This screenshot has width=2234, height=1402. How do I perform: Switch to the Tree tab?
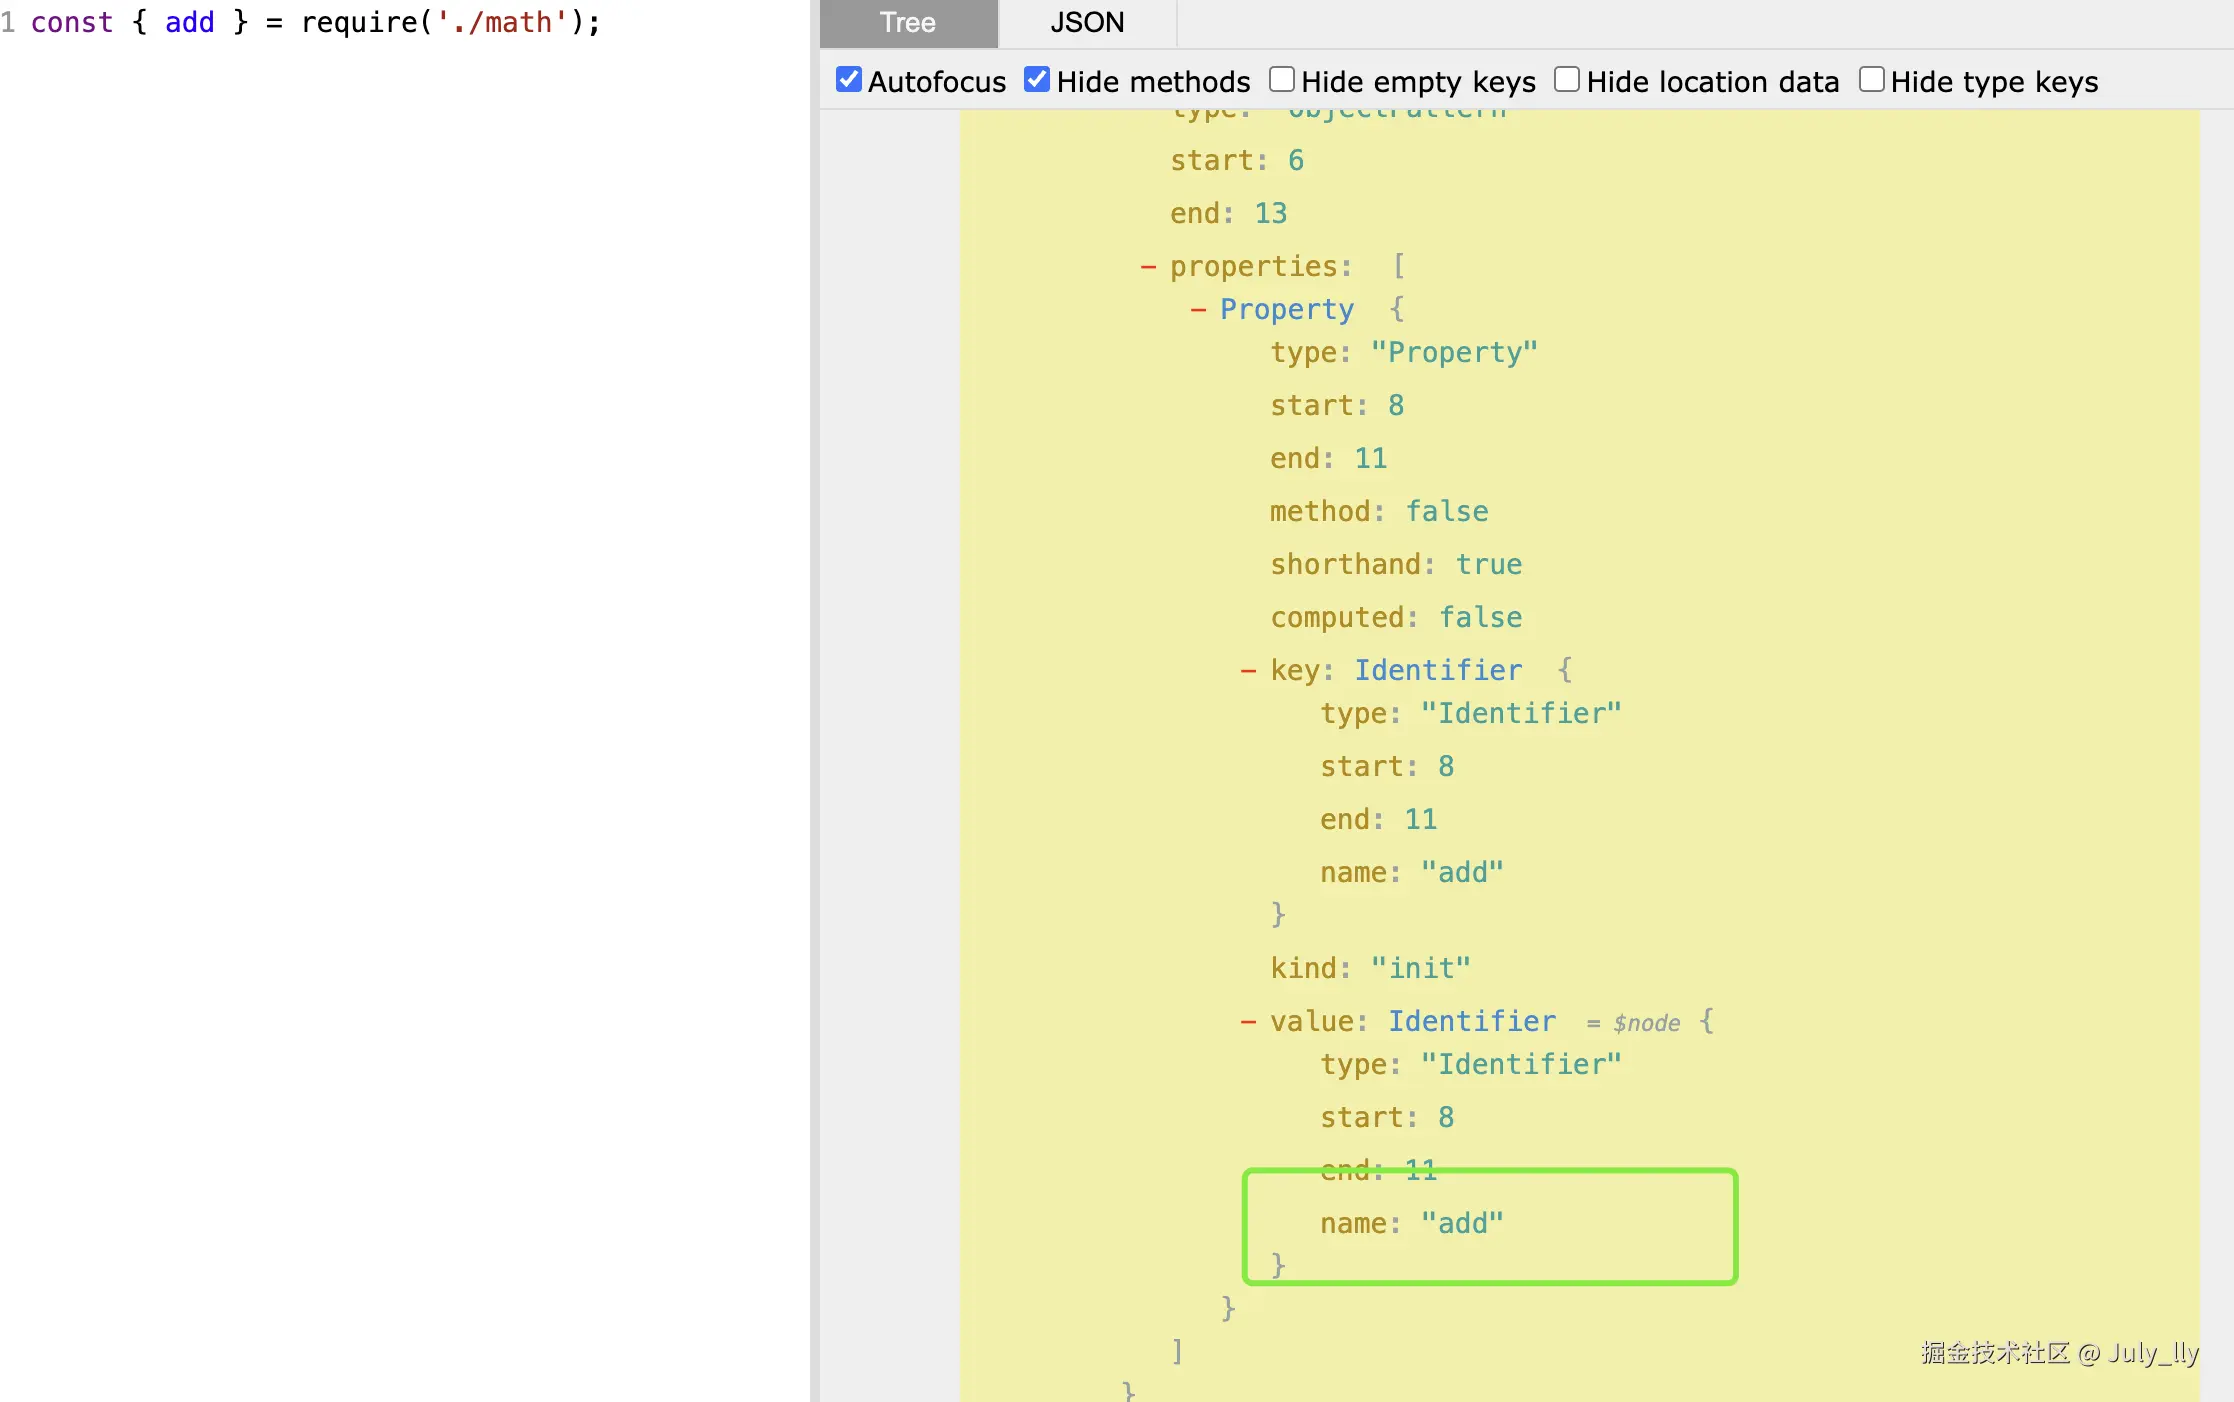908,23
